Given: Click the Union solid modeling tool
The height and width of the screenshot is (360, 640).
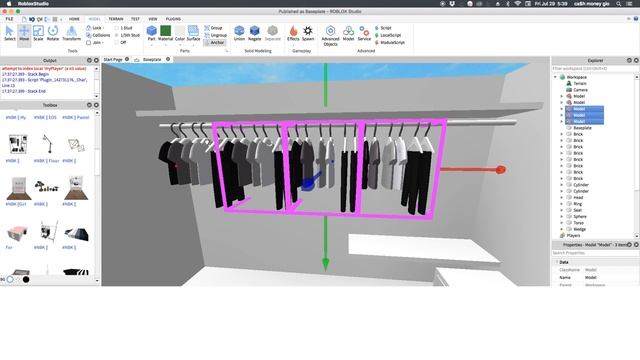Looking at the screenshot, I should point(239,33).
